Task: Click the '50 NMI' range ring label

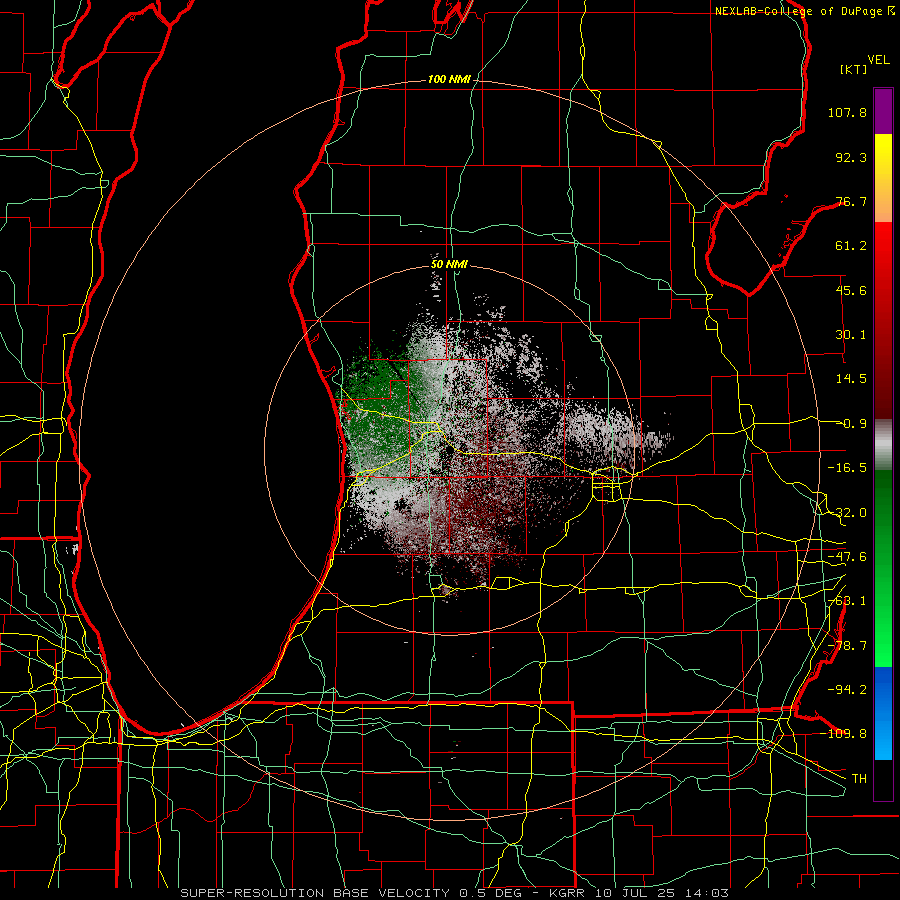Action: click(x=449, y=265)
